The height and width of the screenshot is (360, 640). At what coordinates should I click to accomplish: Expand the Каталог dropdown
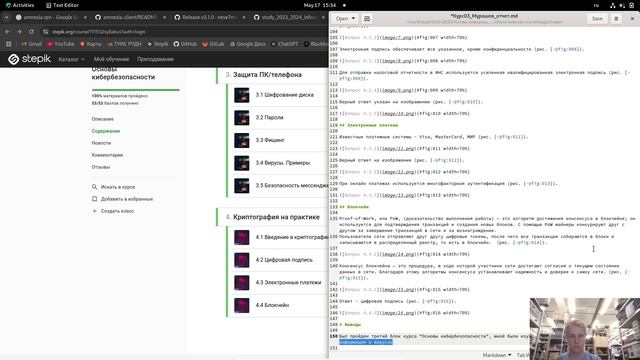[x=71, y=59]
